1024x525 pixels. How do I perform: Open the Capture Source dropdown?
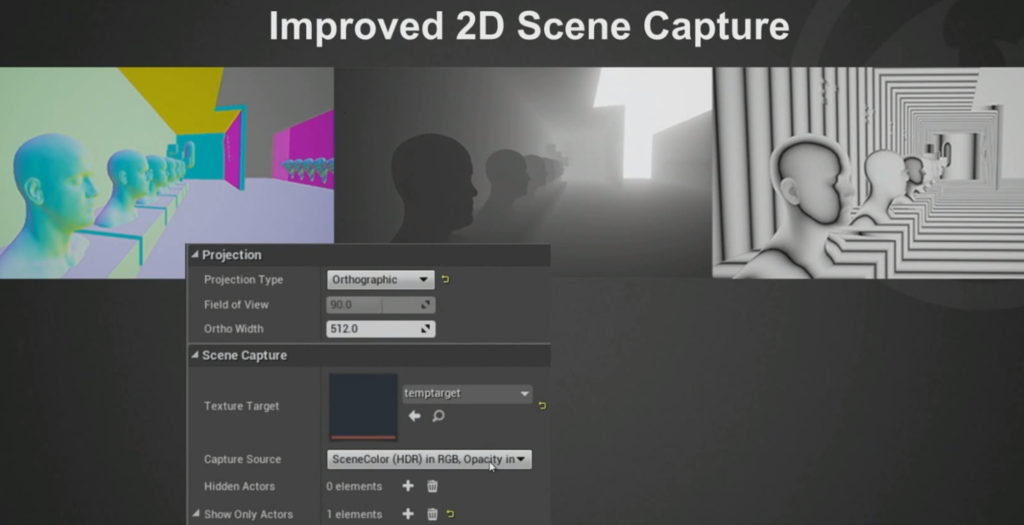pos(429,459)
